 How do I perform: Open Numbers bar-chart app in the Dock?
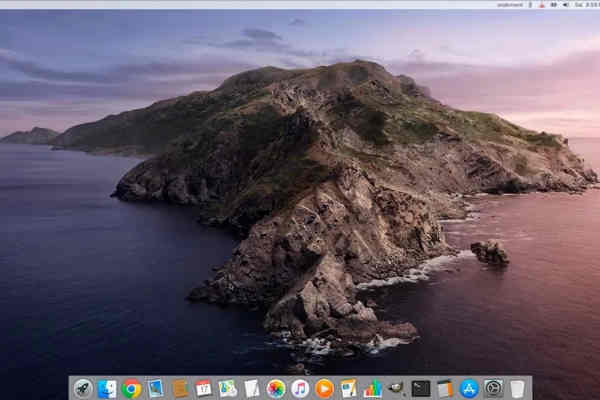(372, 389)
